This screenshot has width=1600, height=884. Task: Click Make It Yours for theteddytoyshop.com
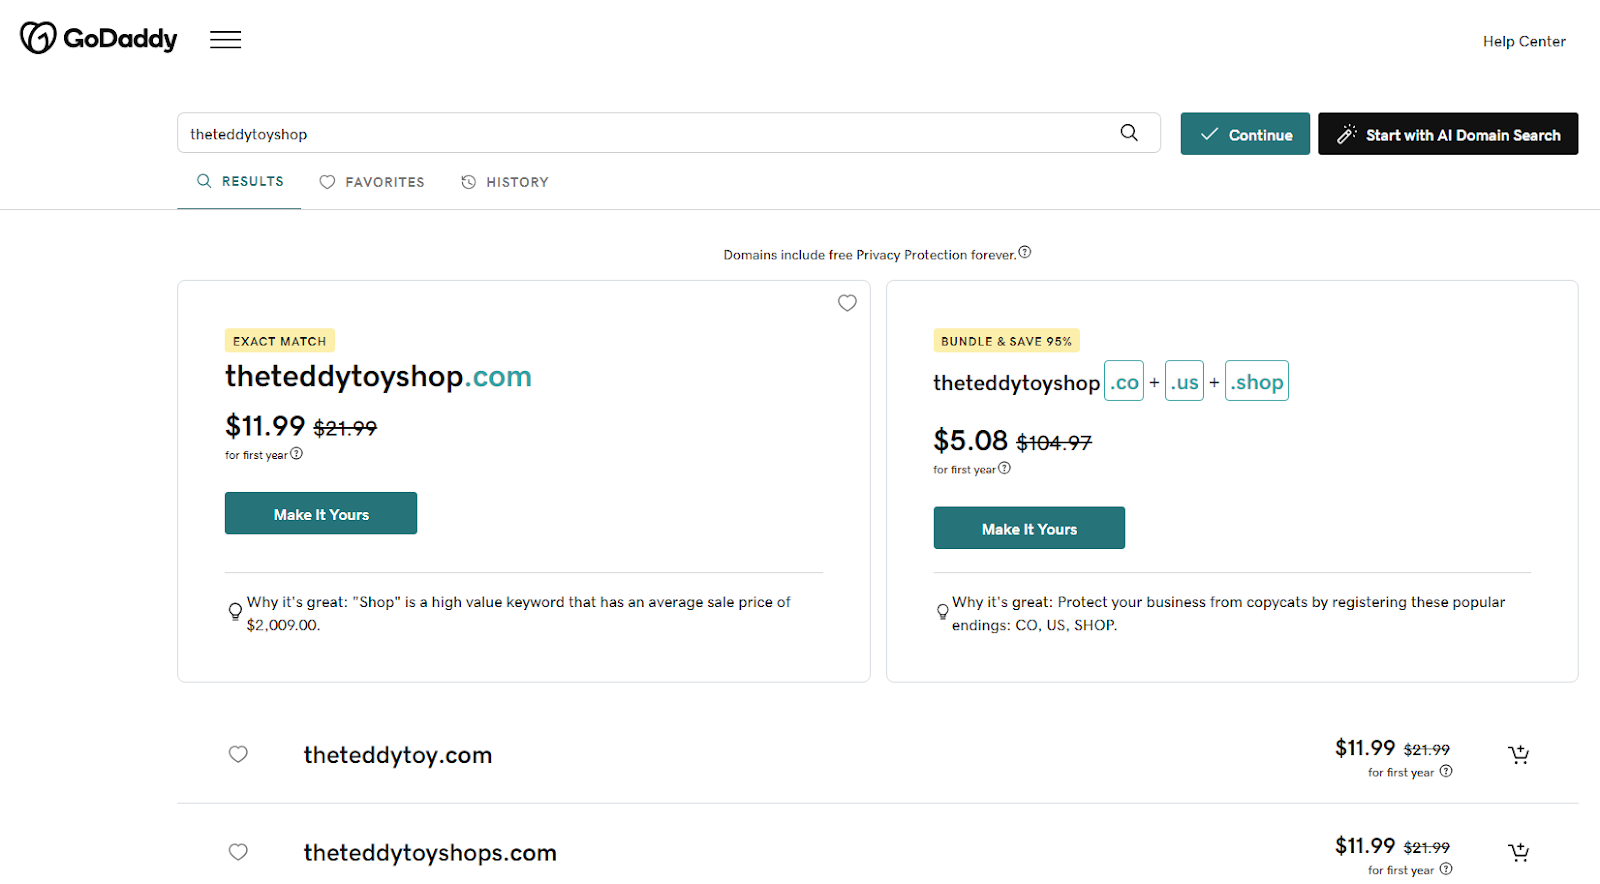(320, 513)
